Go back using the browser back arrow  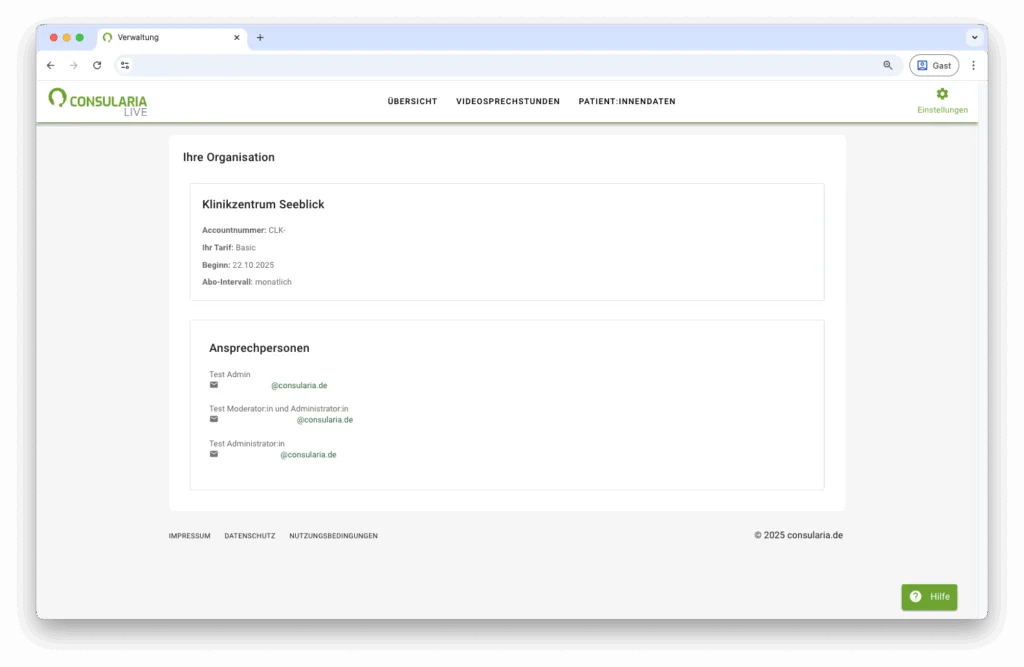(x=51, y=65)
